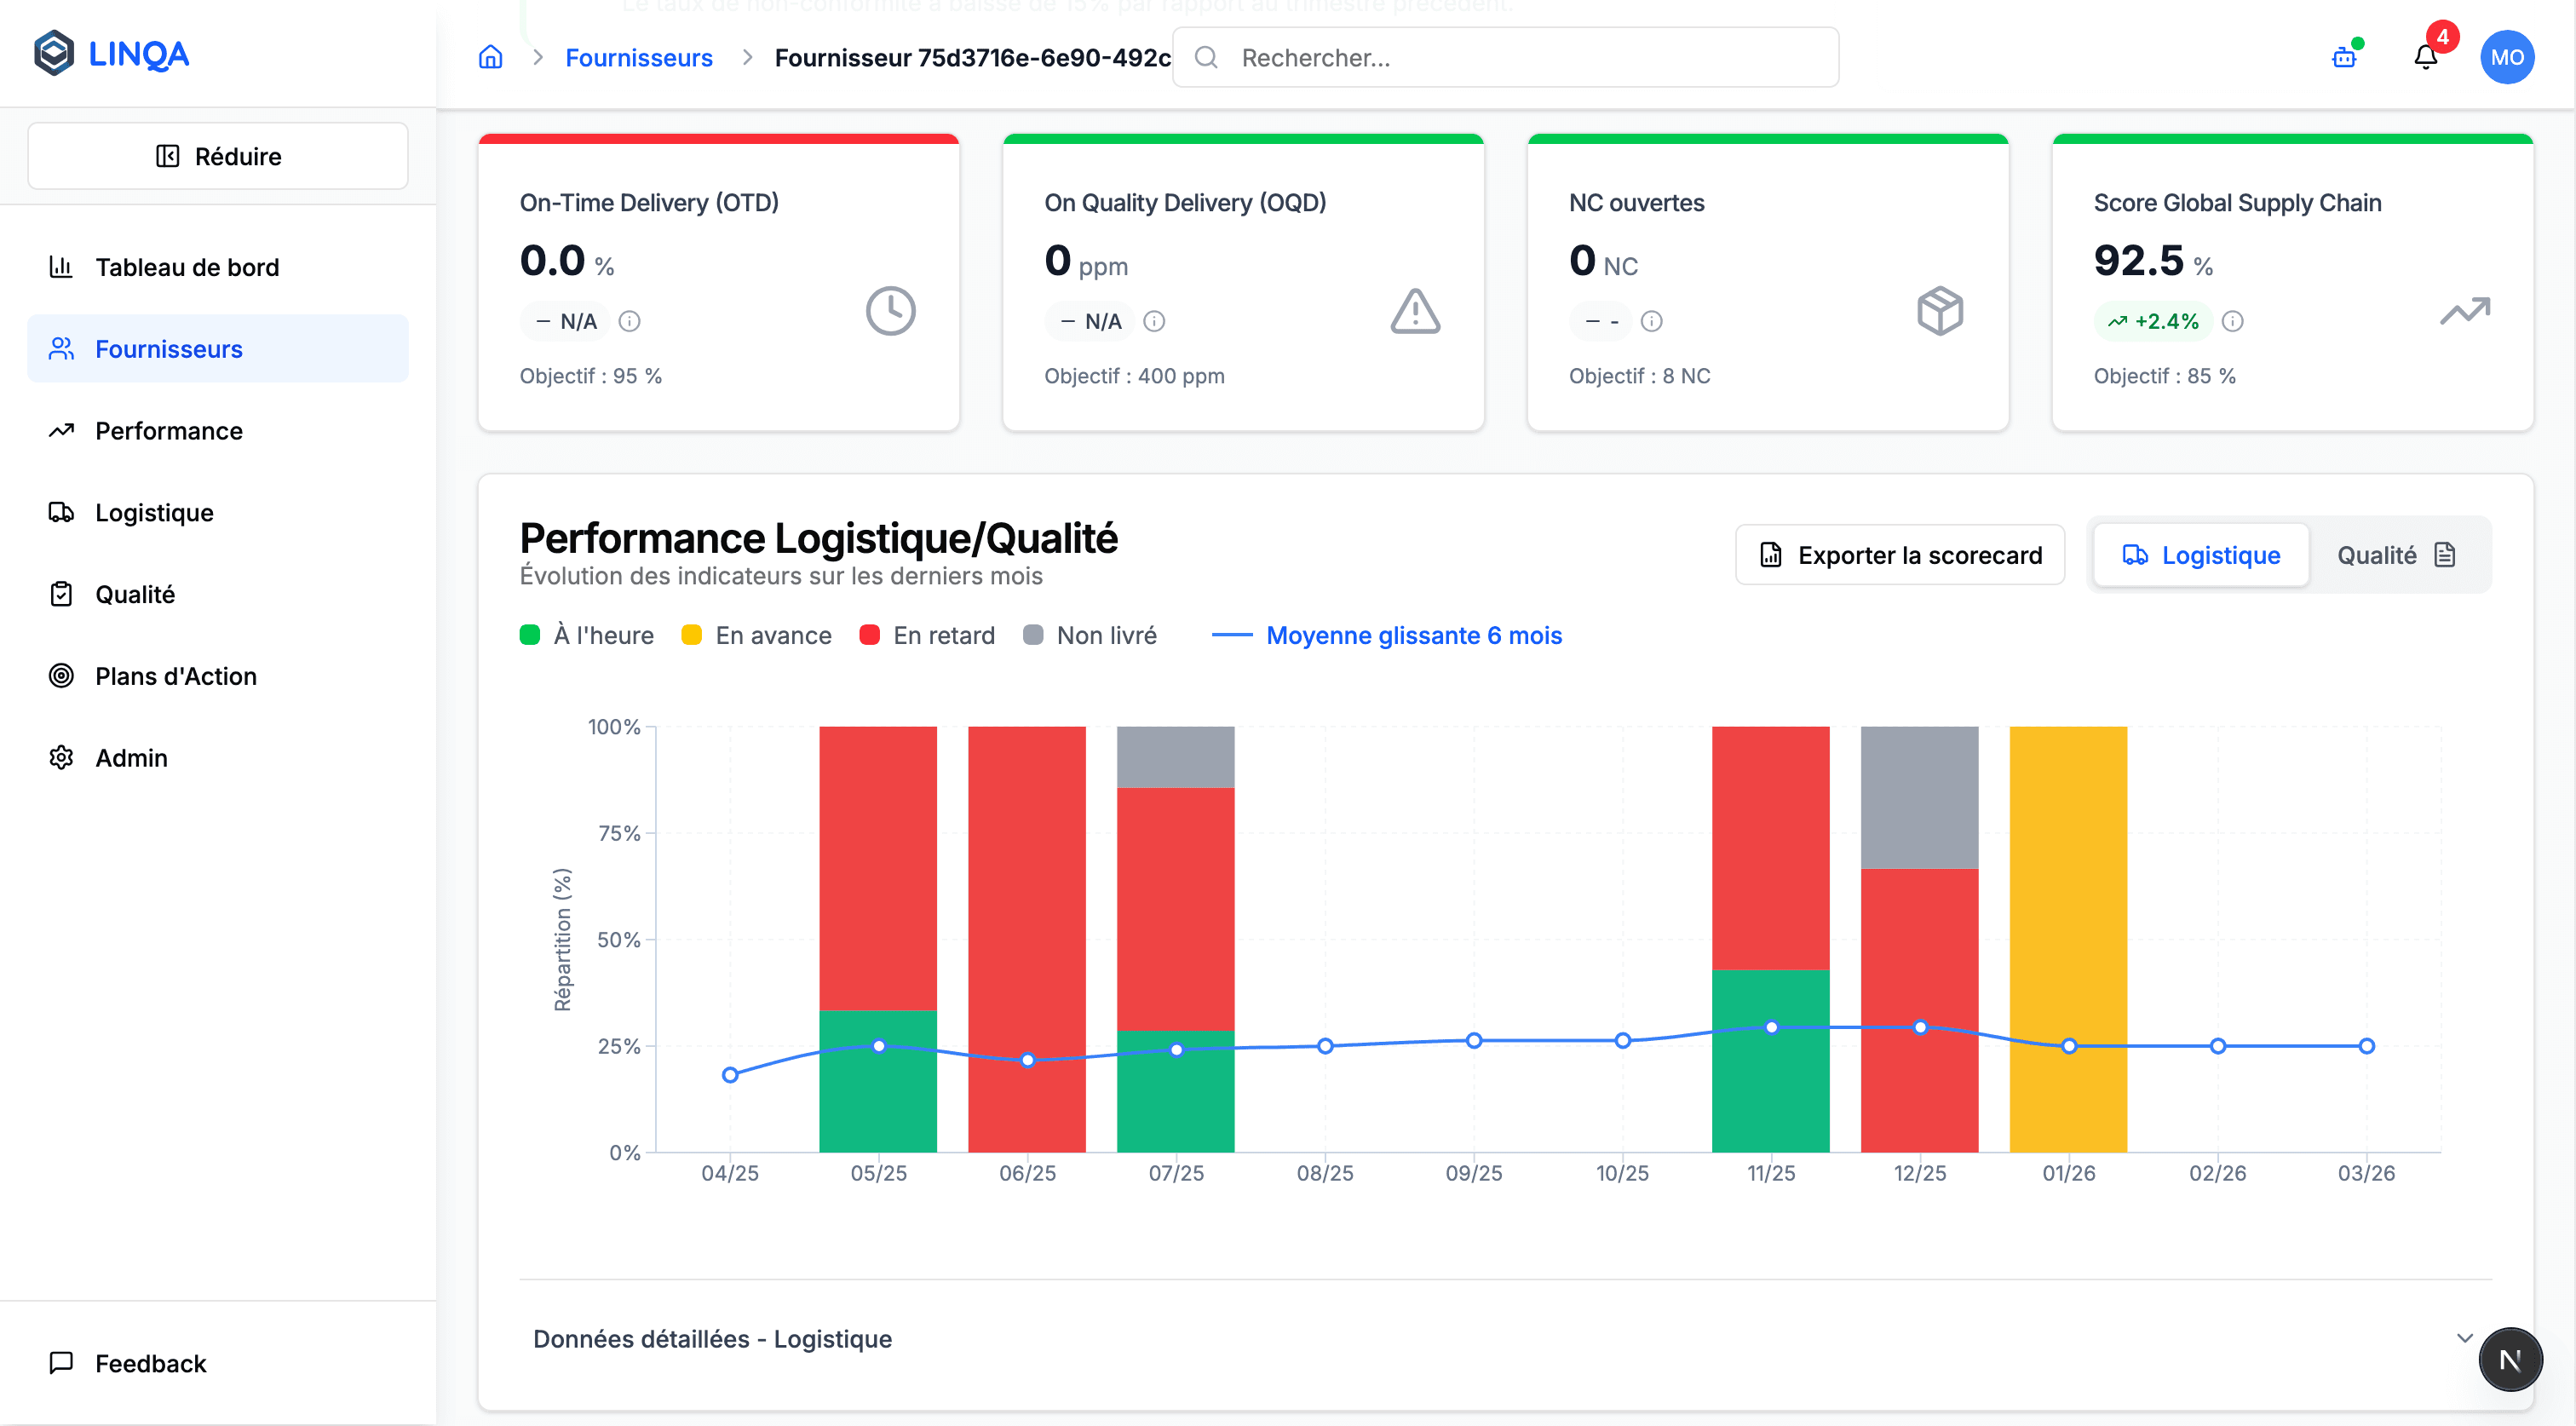
Task: Open the Admin section
Action: coord(131,757)
